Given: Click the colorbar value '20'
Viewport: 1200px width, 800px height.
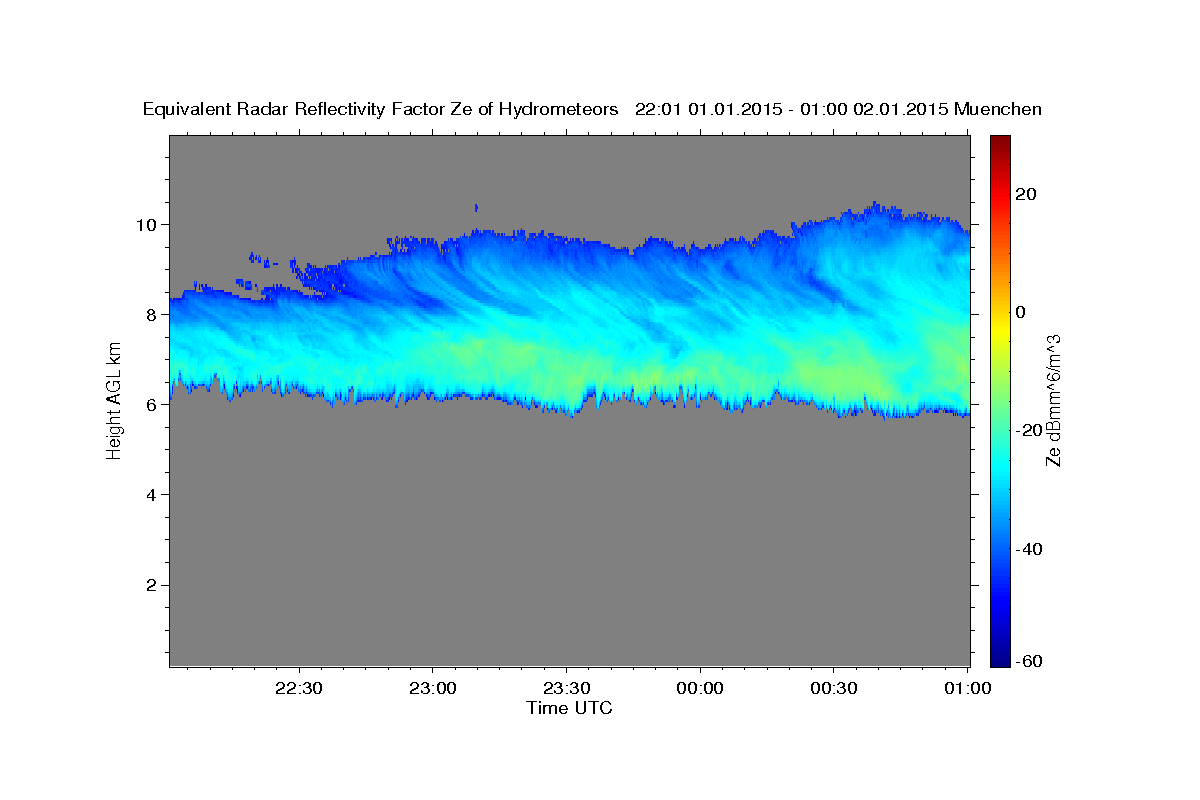Looking at the screenshot, I should [1025, 194].
